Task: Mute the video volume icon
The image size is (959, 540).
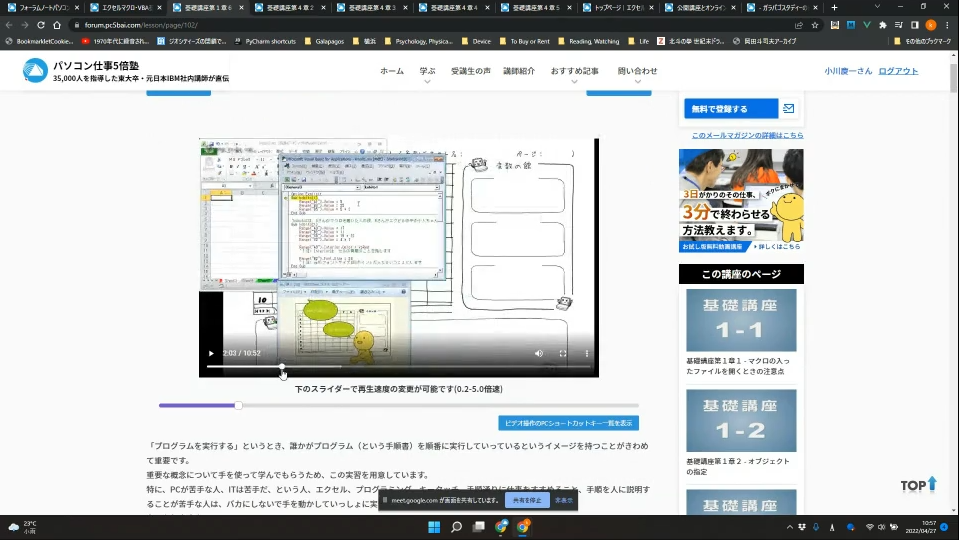Action: coord(539,353)
